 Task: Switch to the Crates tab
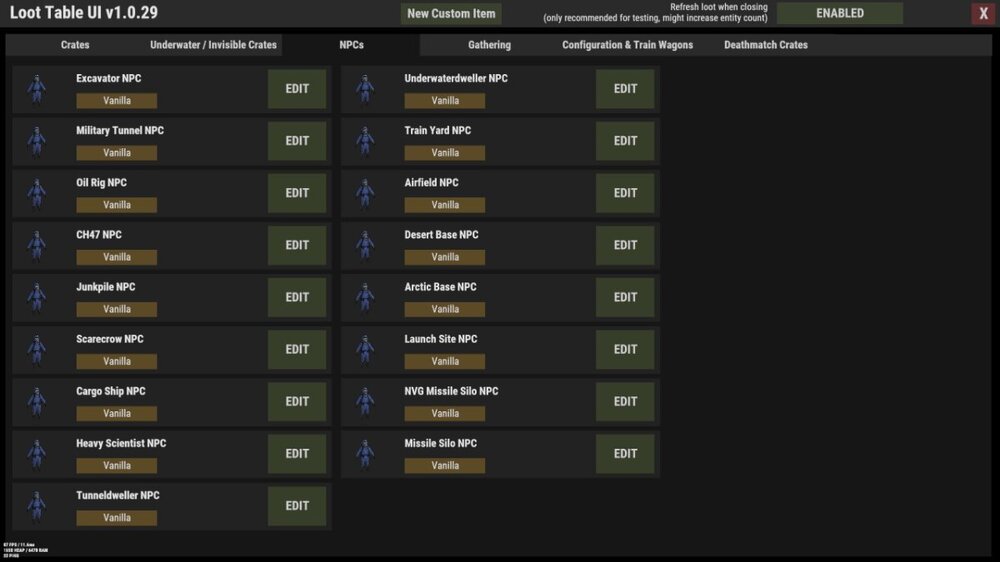pyautogui.click(x=75, y=45)
